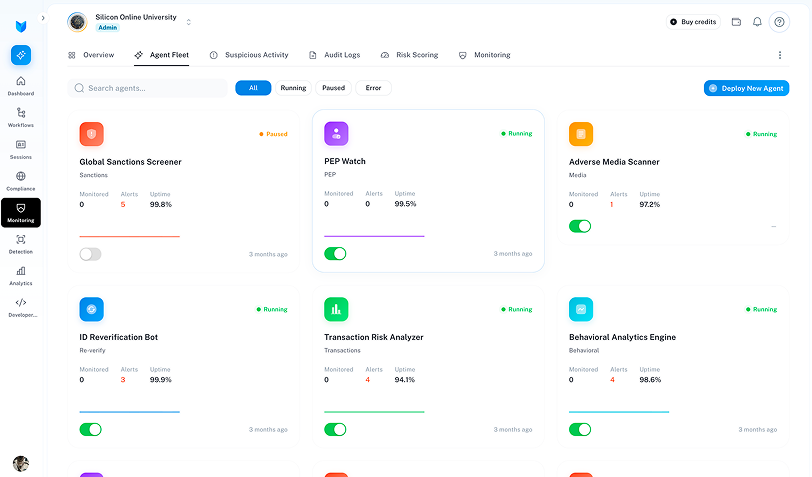Focus the Search agents input
The image size is (812, 477).
click(148, 88)
